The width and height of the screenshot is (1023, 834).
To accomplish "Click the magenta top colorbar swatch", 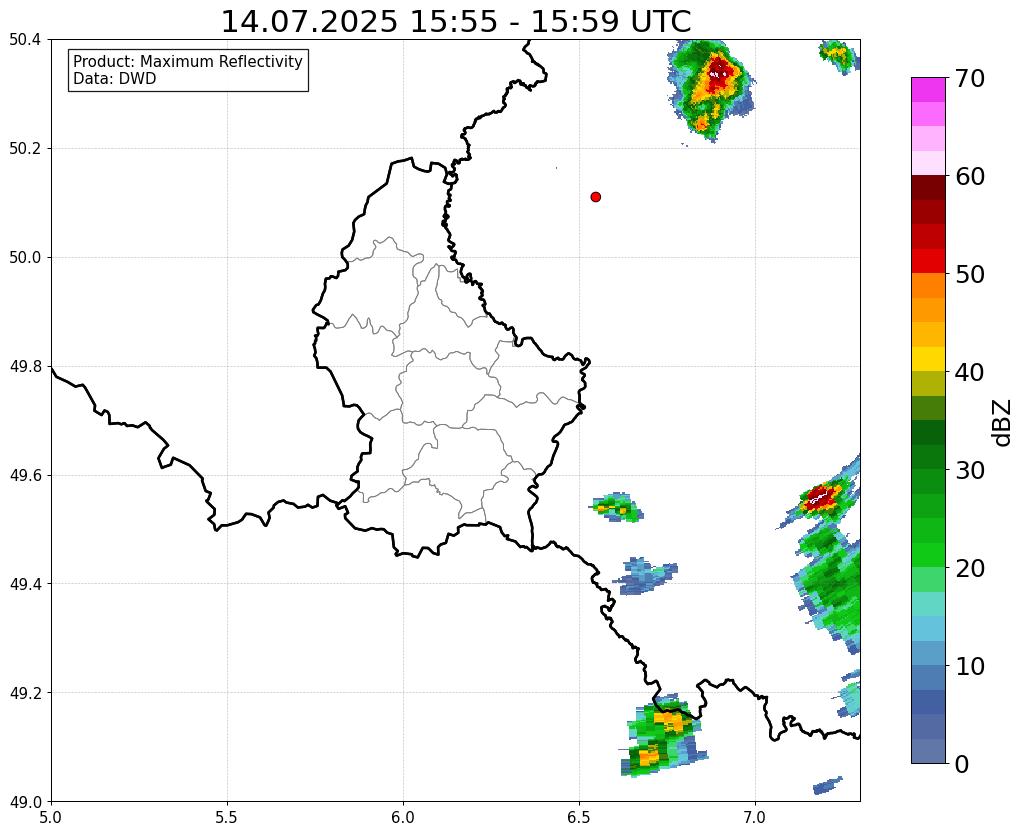I will [x=928, y=90].
